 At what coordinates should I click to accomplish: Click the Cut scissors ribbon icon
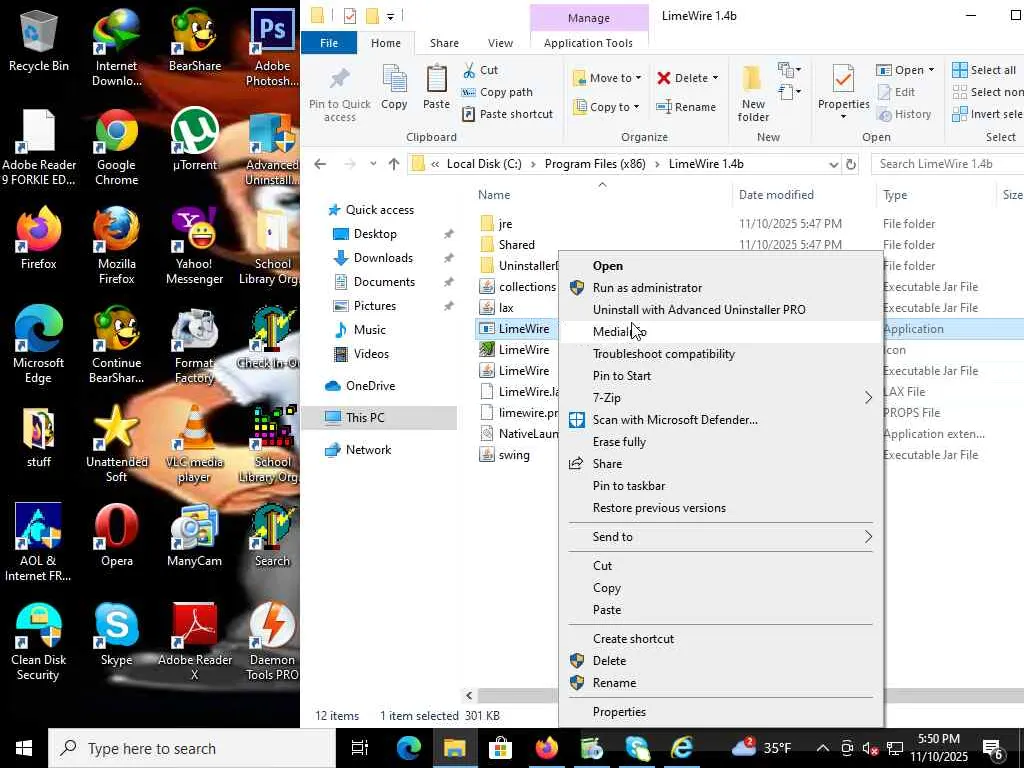[x=469, y=70]
